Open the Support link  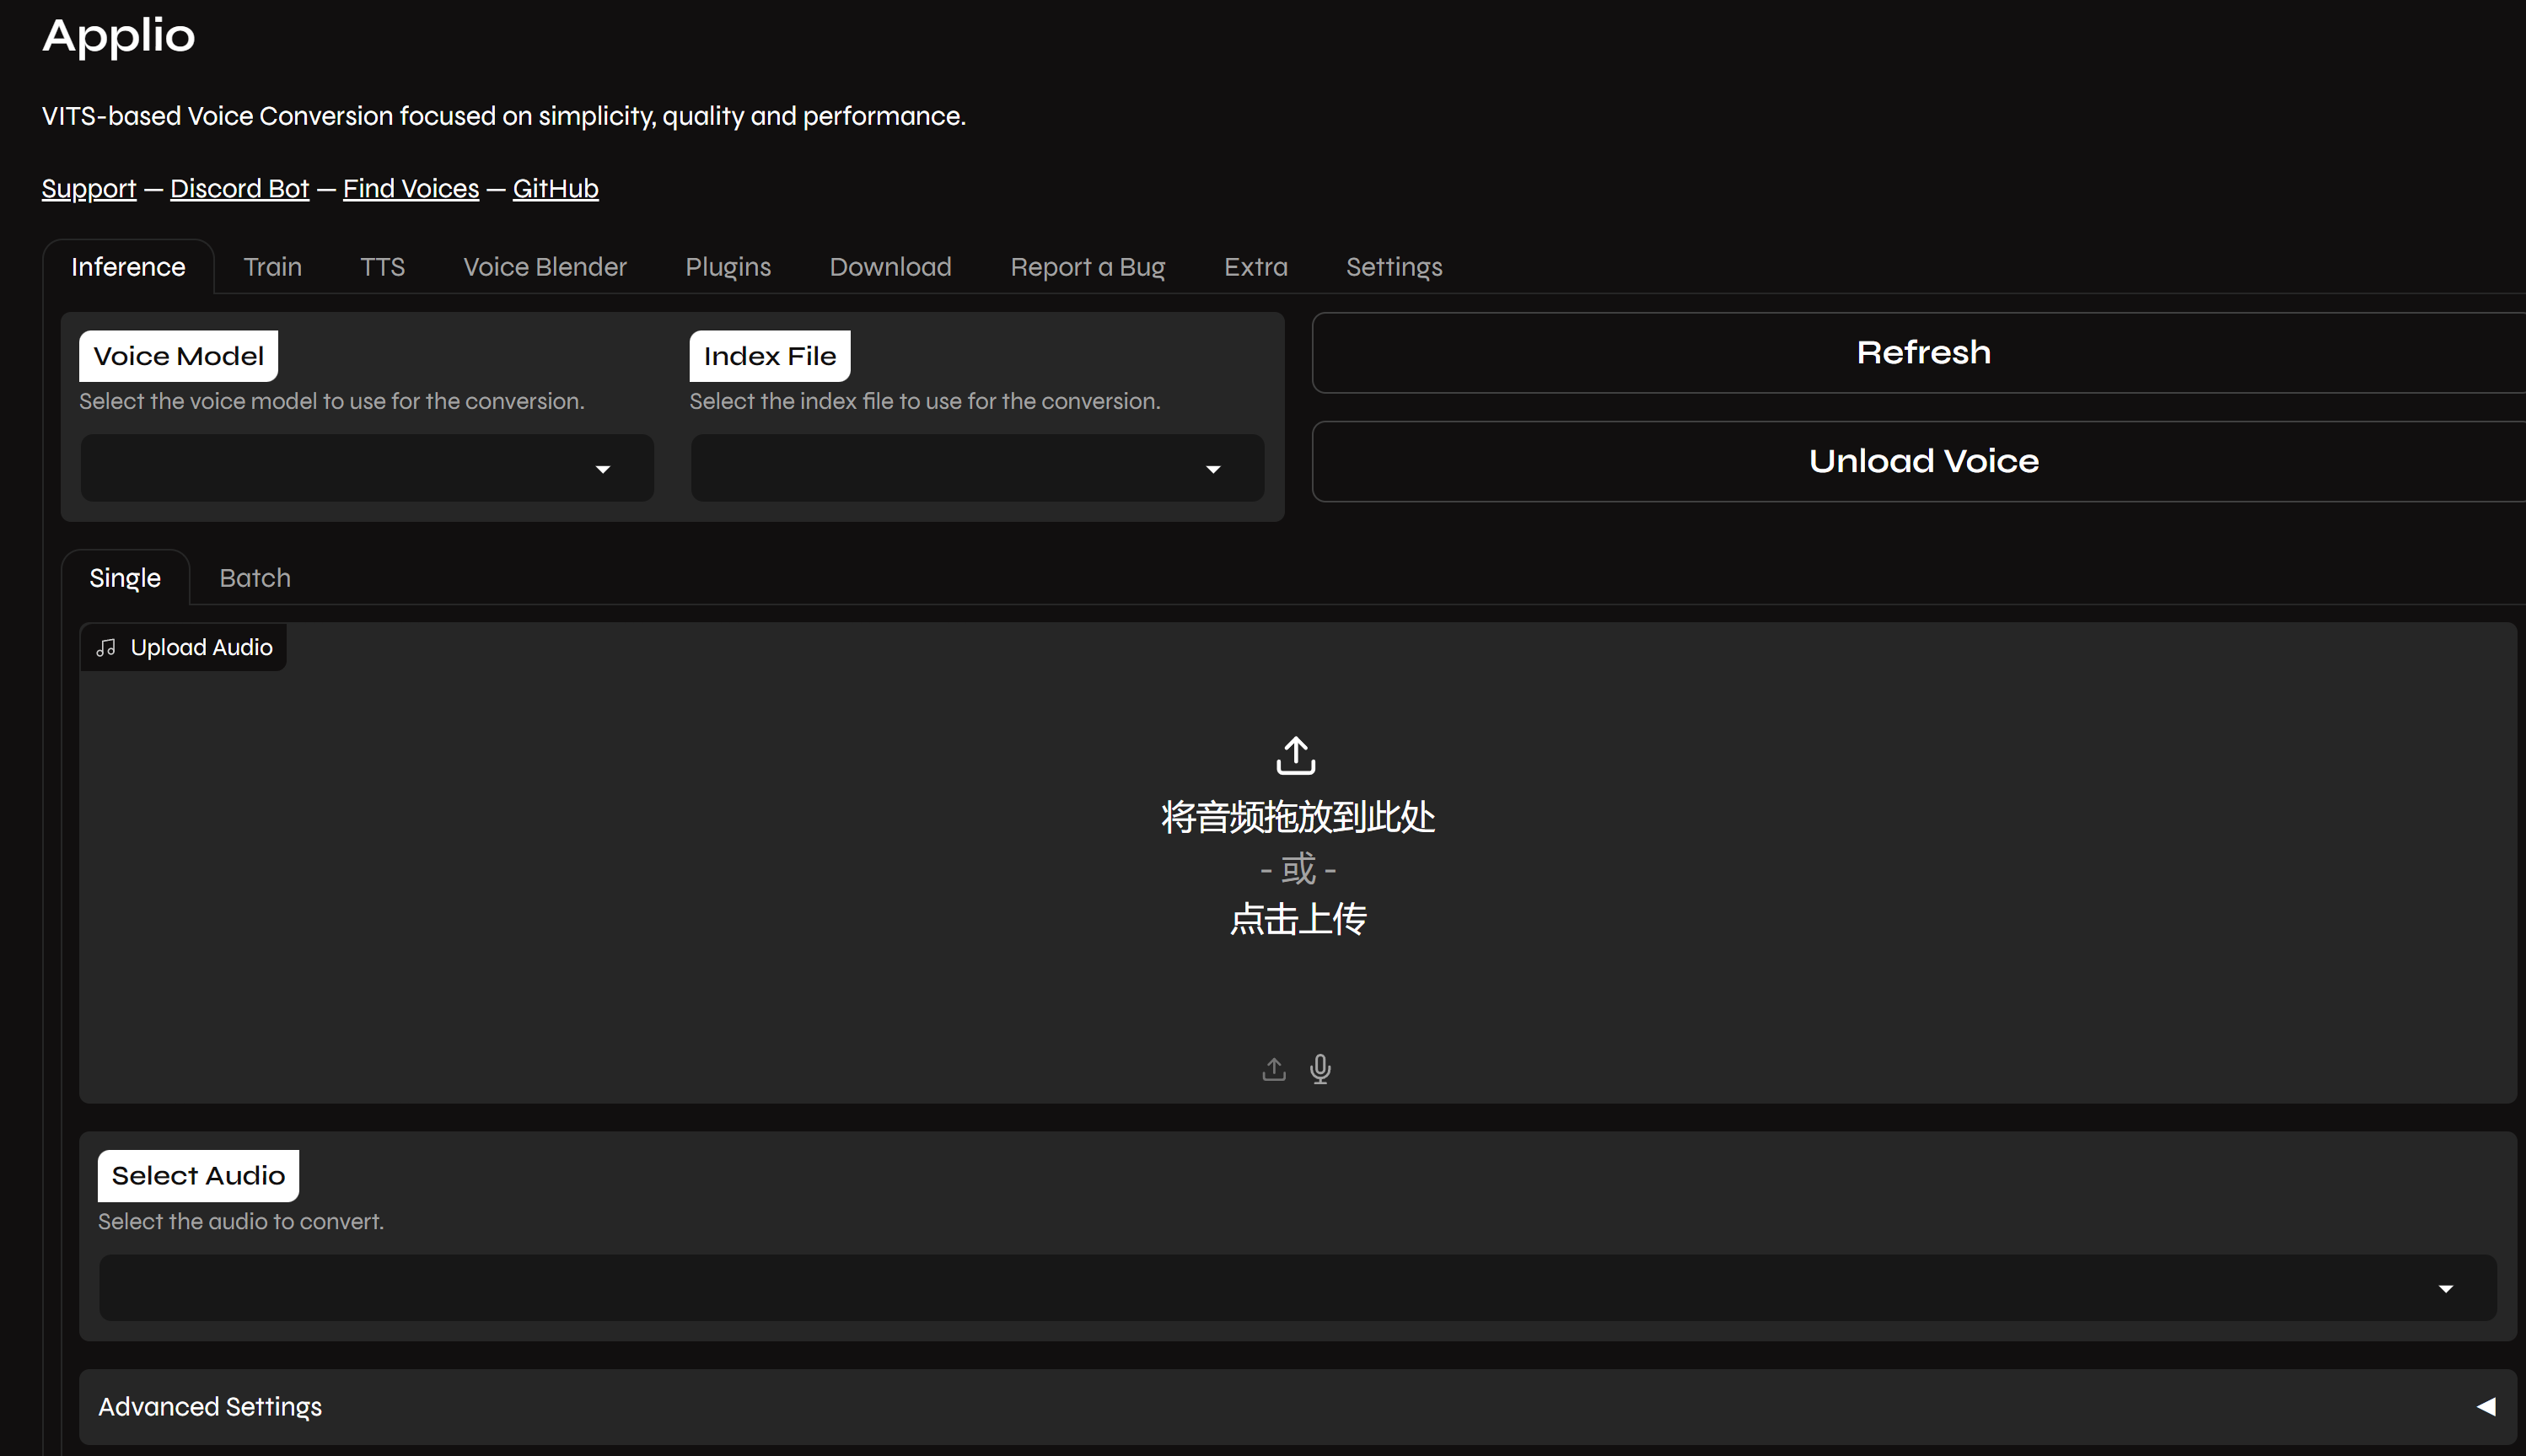pyautogui.click(x=89, y=189)
